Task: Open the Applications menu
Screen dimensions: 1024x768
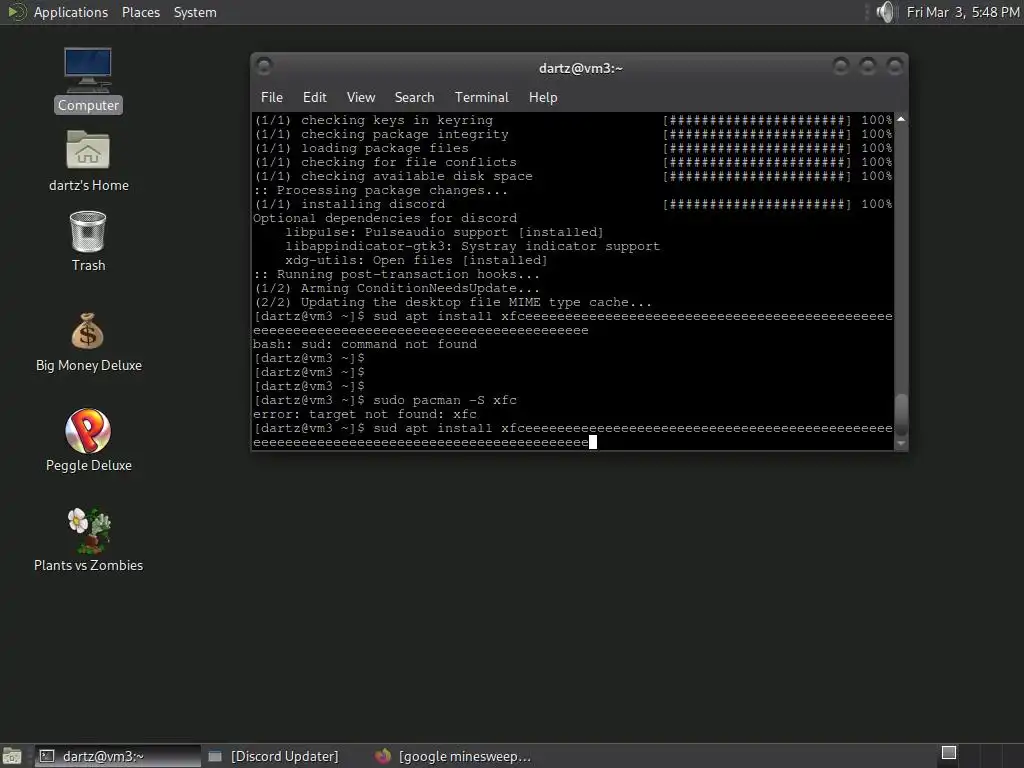Action: click(x=71, y=12)
